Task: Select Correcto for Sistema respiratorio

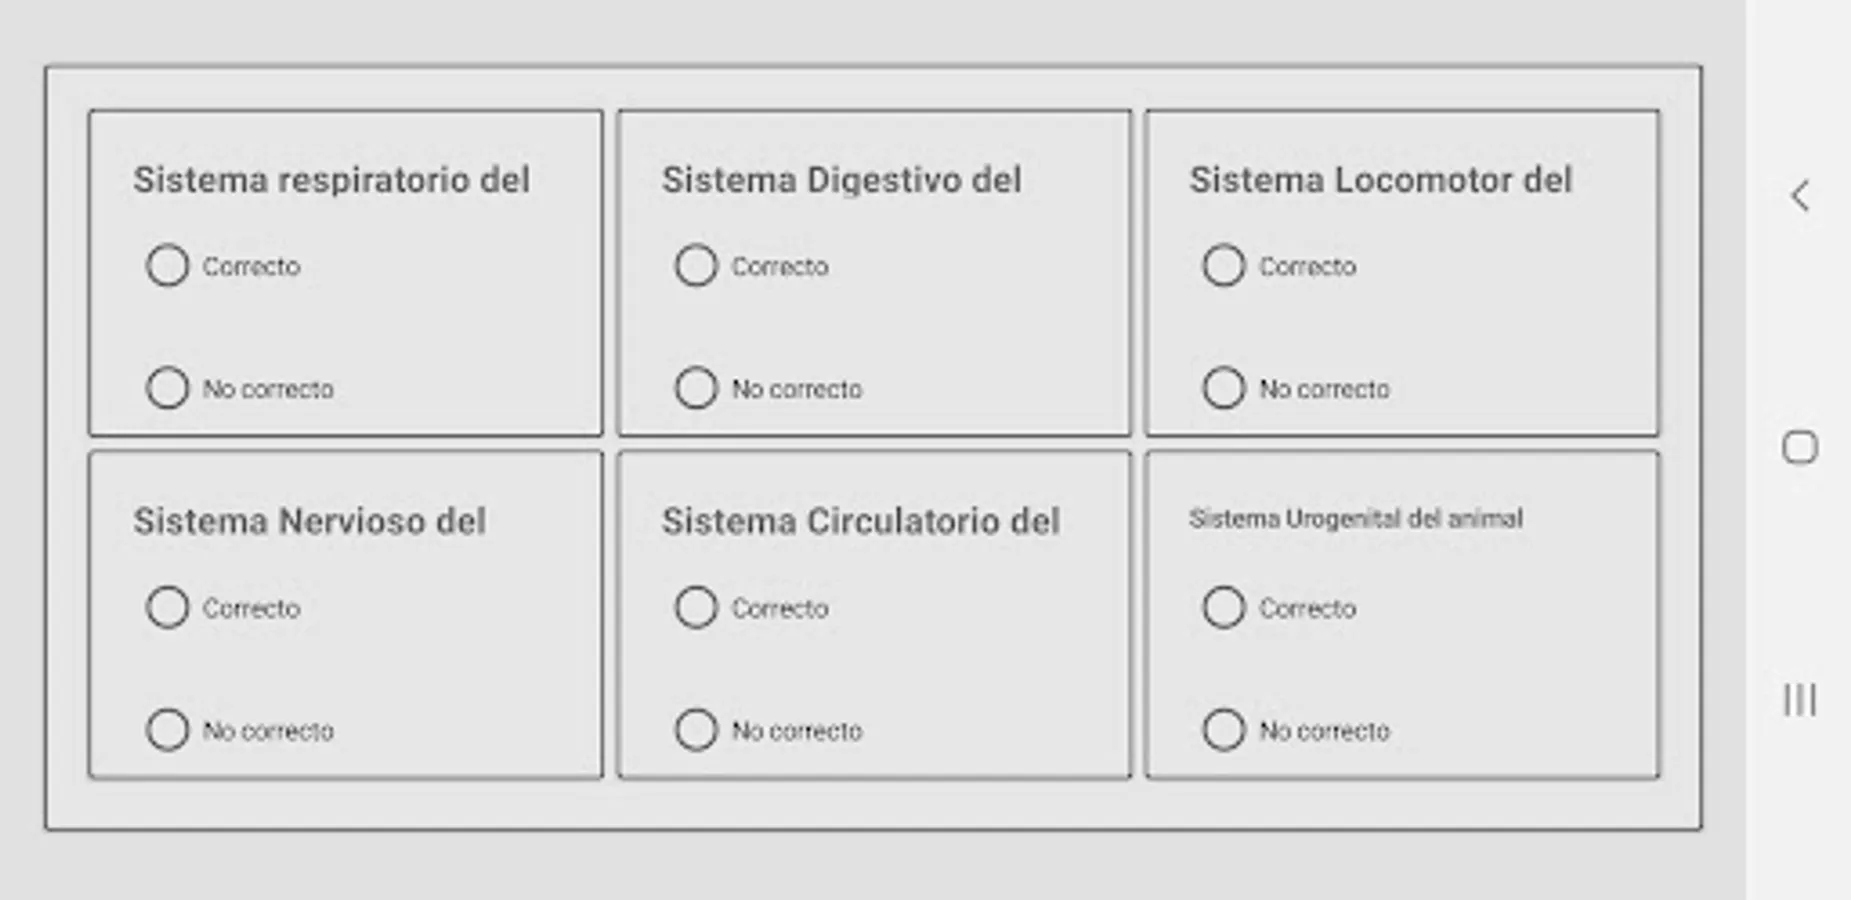Action: click(168, 266)
